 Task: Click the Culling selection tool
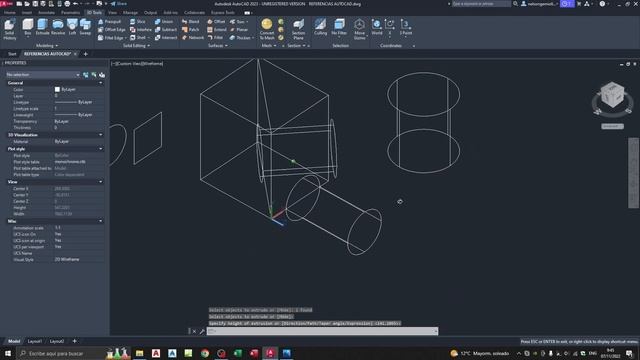coord(320,27)
